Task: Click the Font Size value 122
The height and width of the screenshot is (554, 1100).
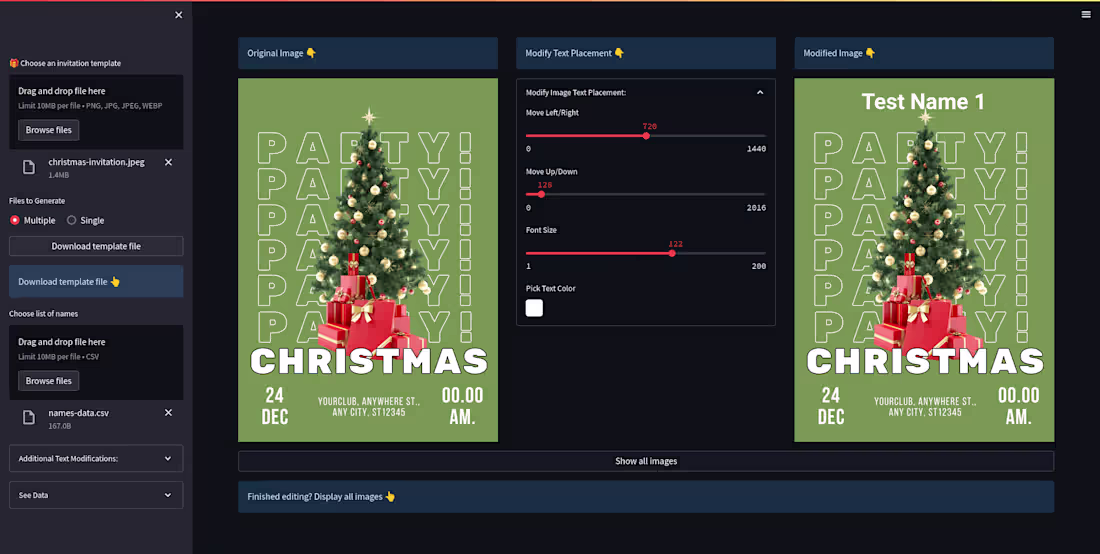Action: point(676,244)
